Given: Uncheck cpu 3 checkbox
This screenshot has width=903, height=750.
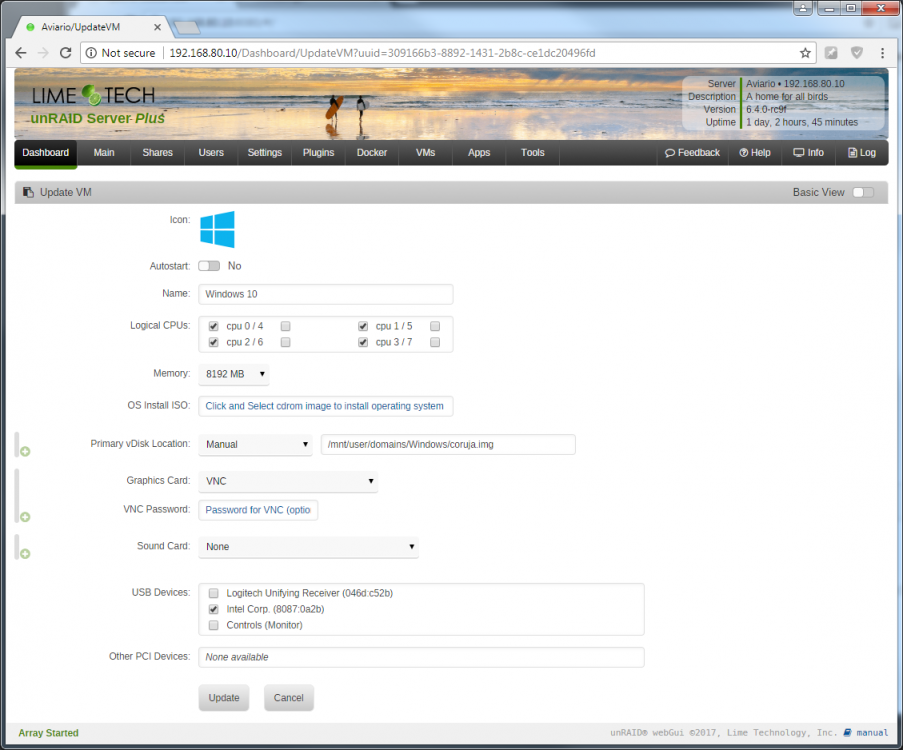Looking at the screenshot, I should 363,342.
